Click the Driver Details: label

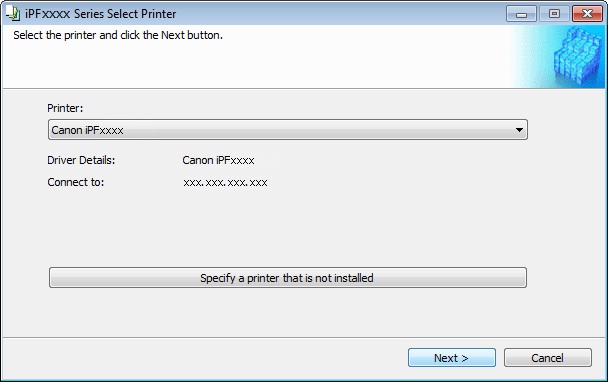[81, 160]
